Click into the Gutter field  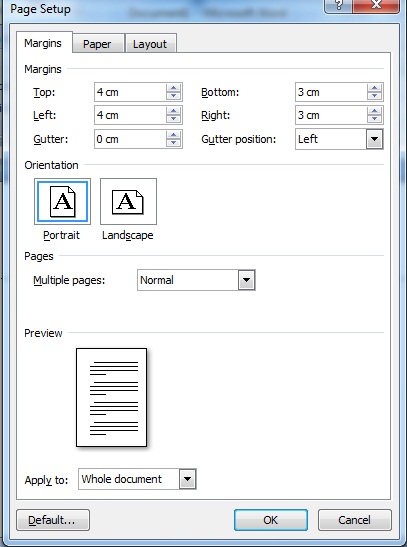pyautogui.click(x=130, y=139)
